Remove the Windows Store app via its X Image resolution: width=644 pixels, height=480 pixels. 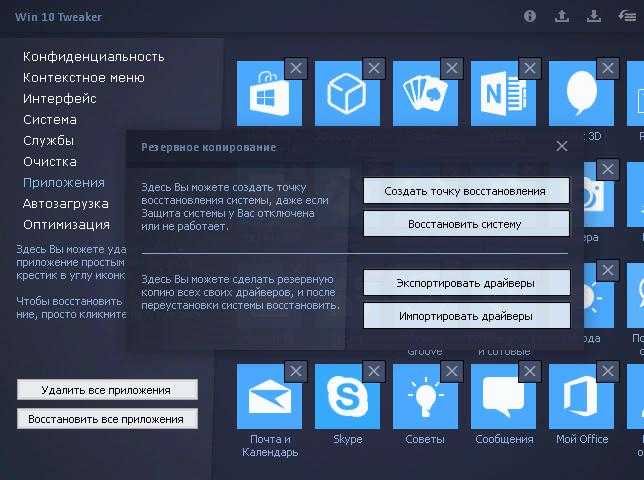pos(296,68)
